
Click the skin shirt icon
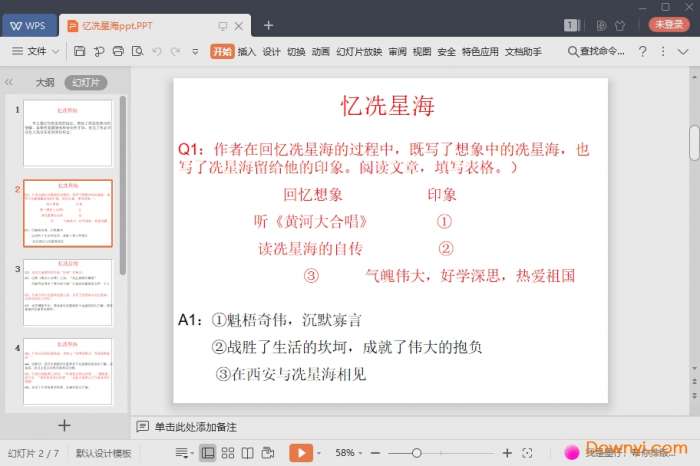tap(620, 25)
